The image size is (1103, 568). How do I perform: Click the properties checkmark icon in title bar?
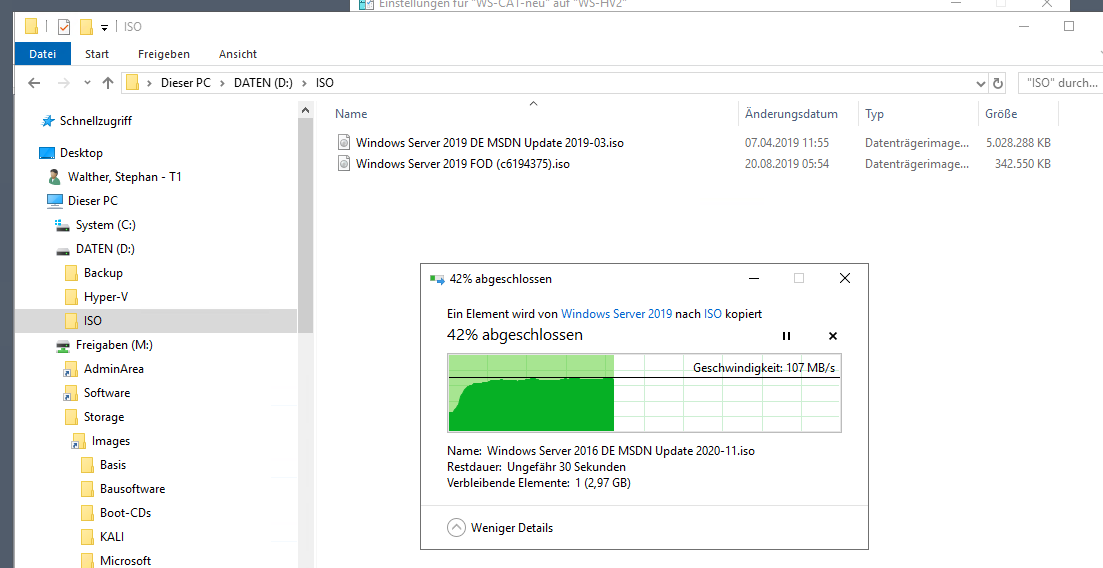(x=64, y=27)
